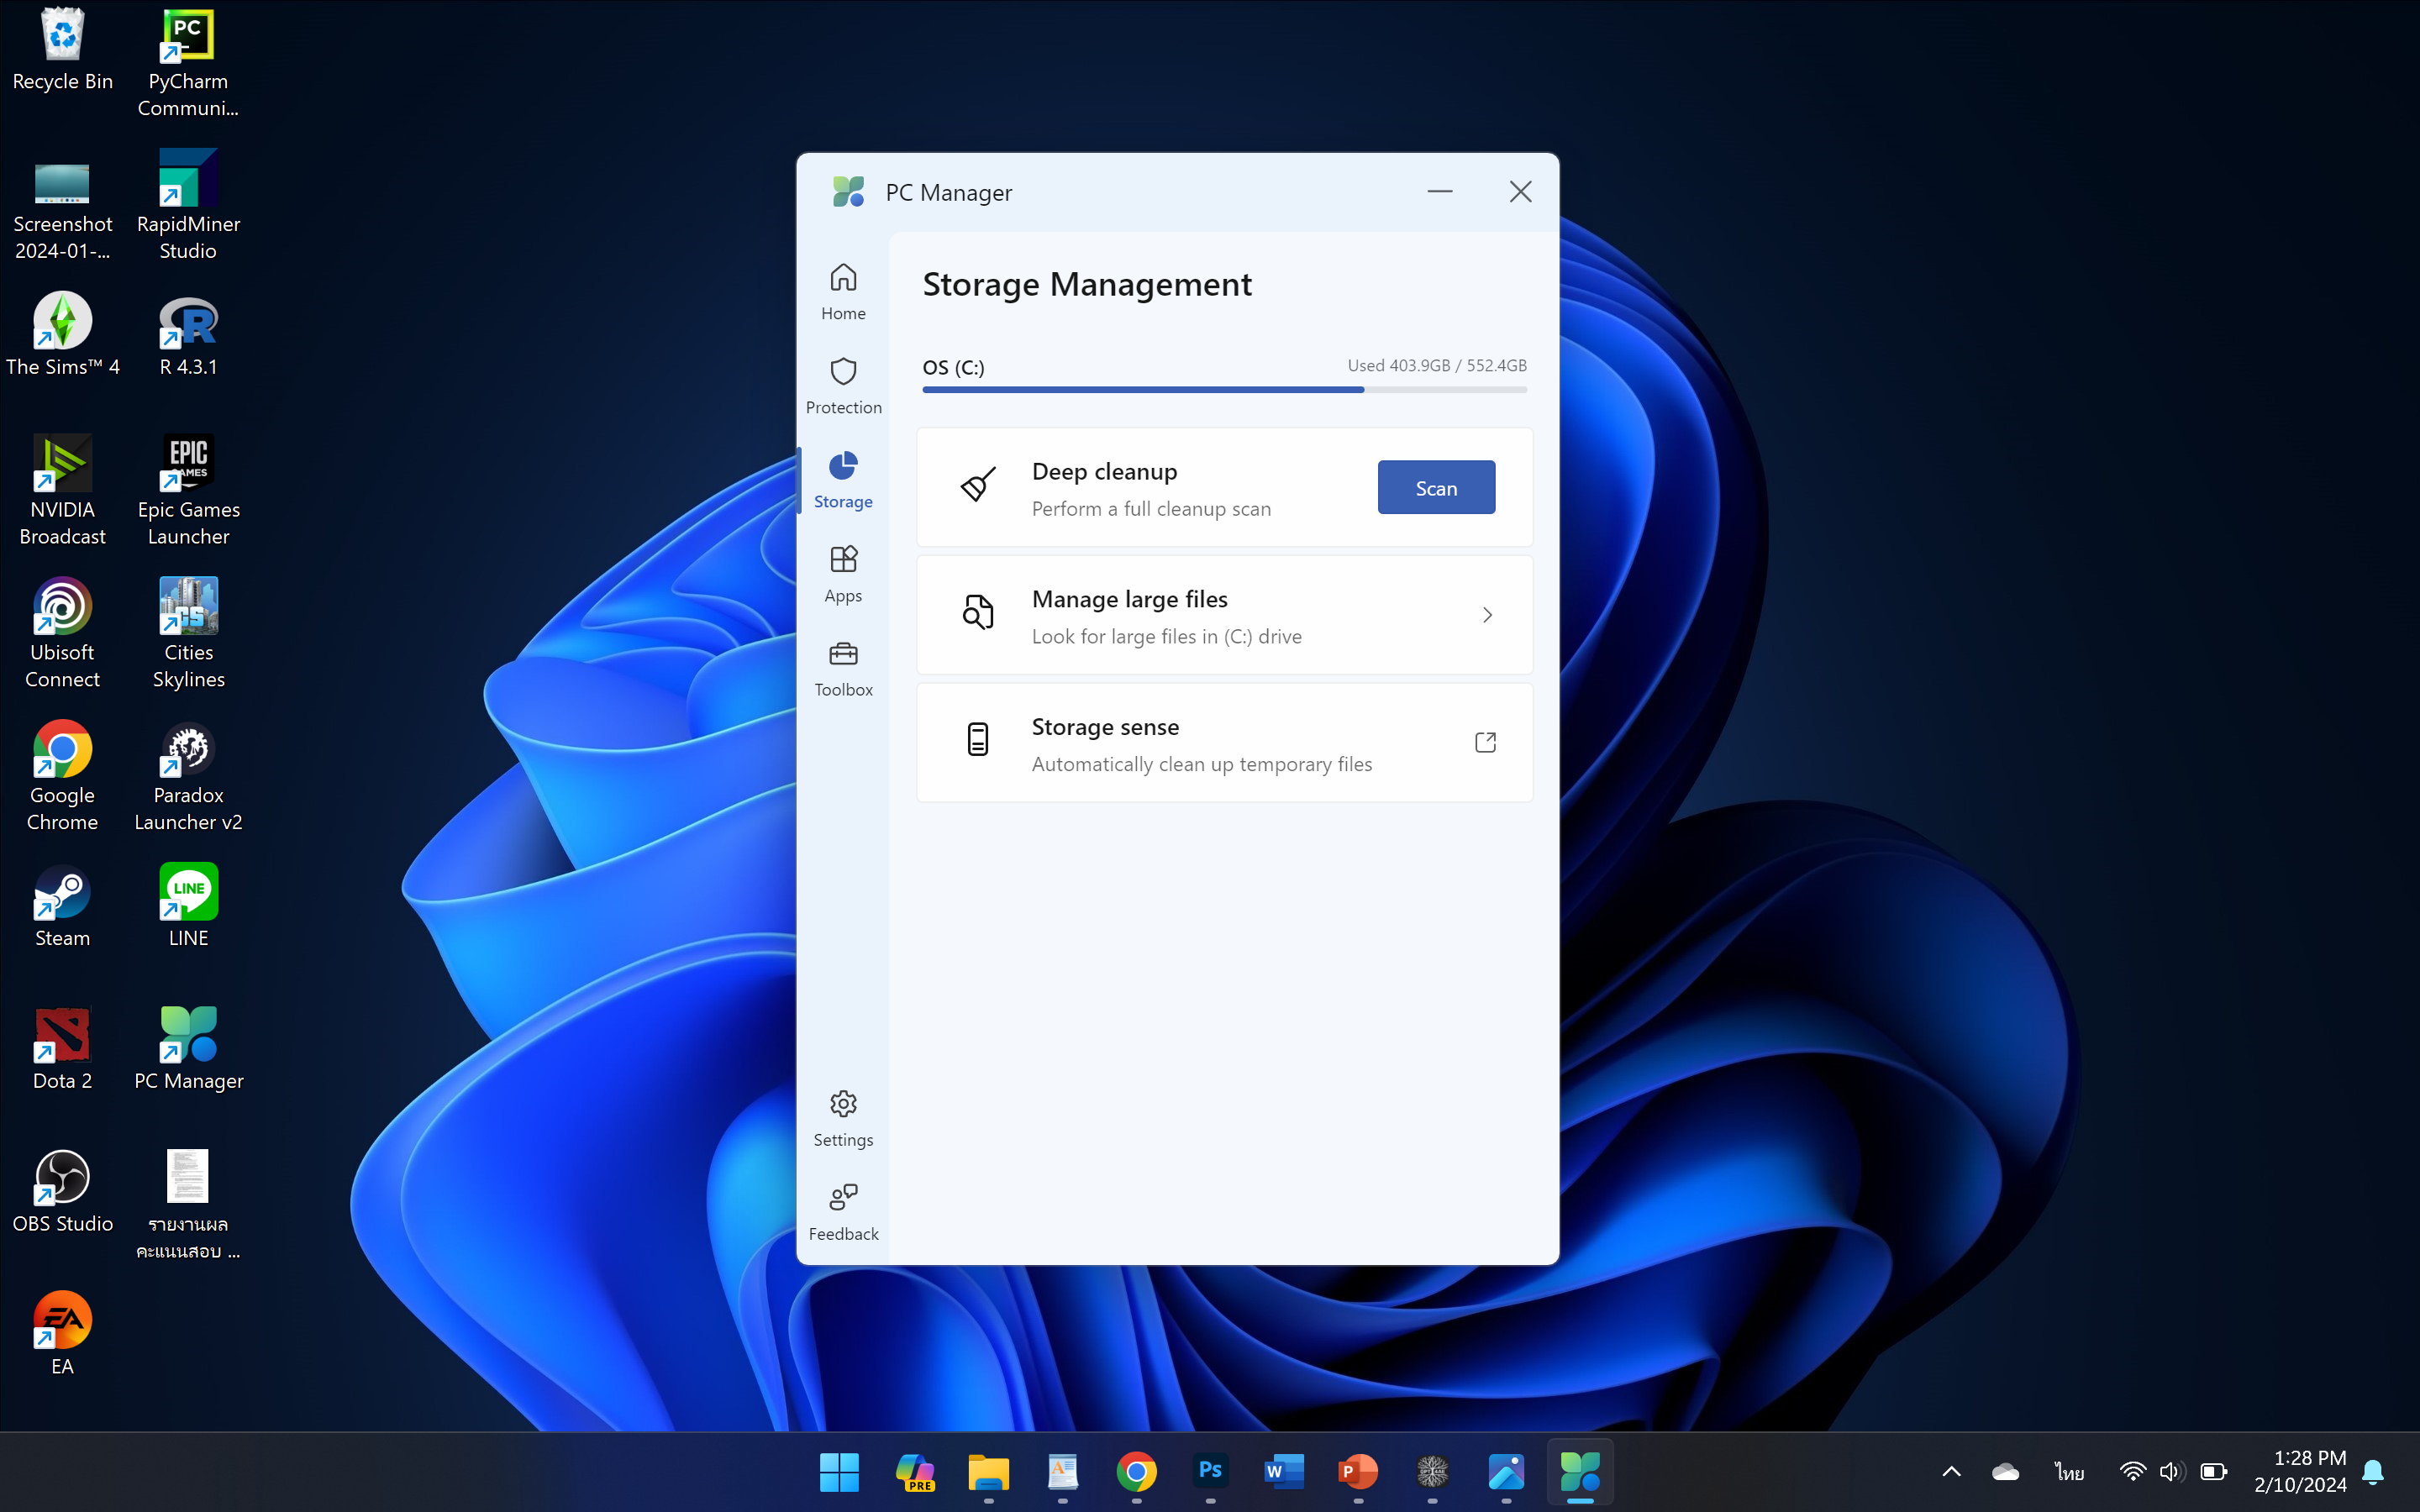This screenshot has width=2420, height=1512.
Task: Open Photoshop from the taskbar
Action: click(1210, 1471)
